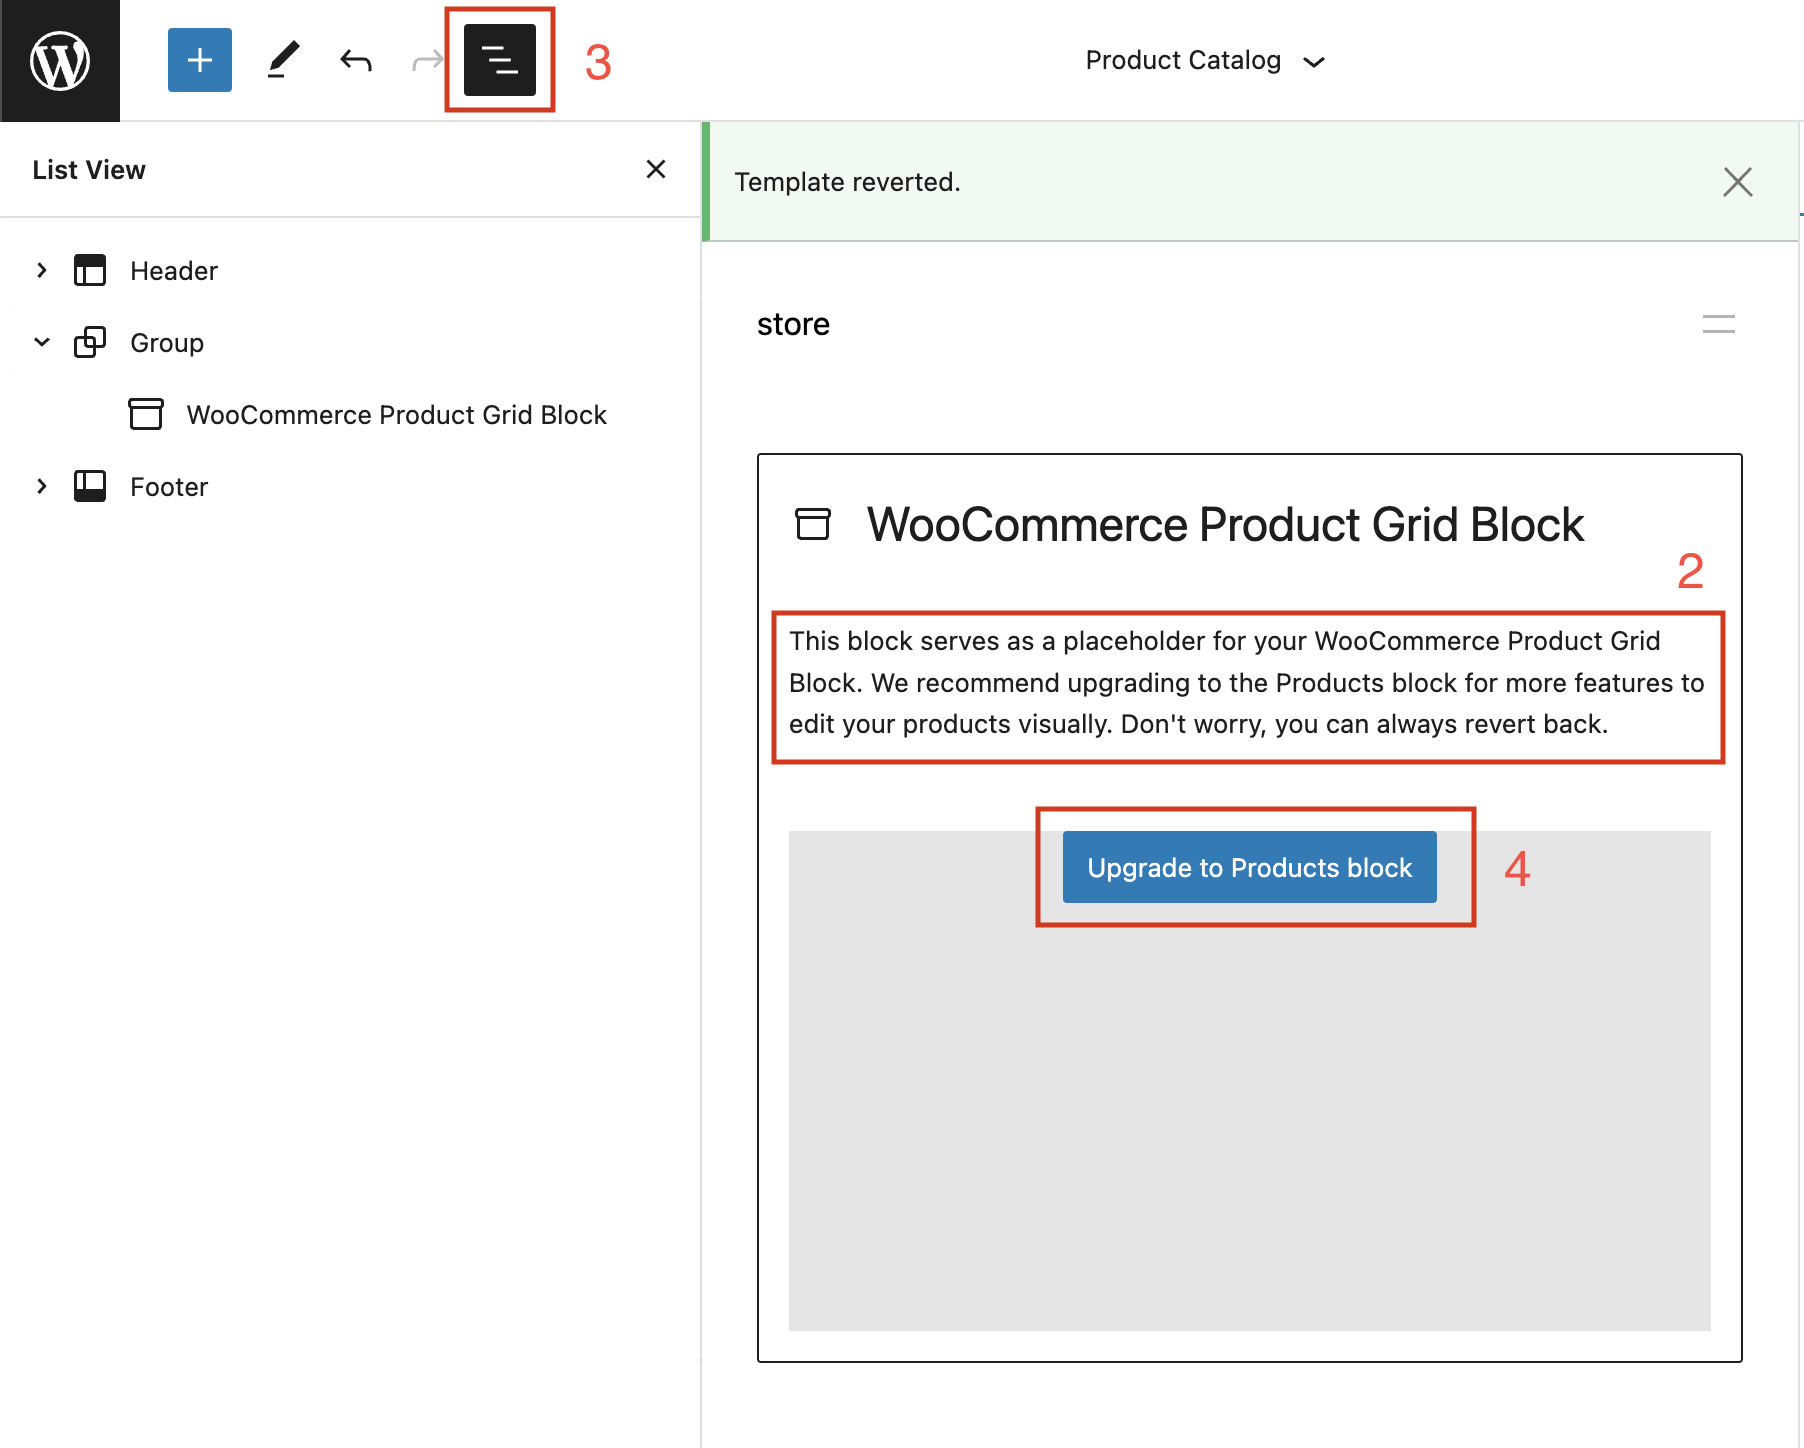The image size is (1804, 1448).
Task: Click the Group block icon
Action: [90, 342]
